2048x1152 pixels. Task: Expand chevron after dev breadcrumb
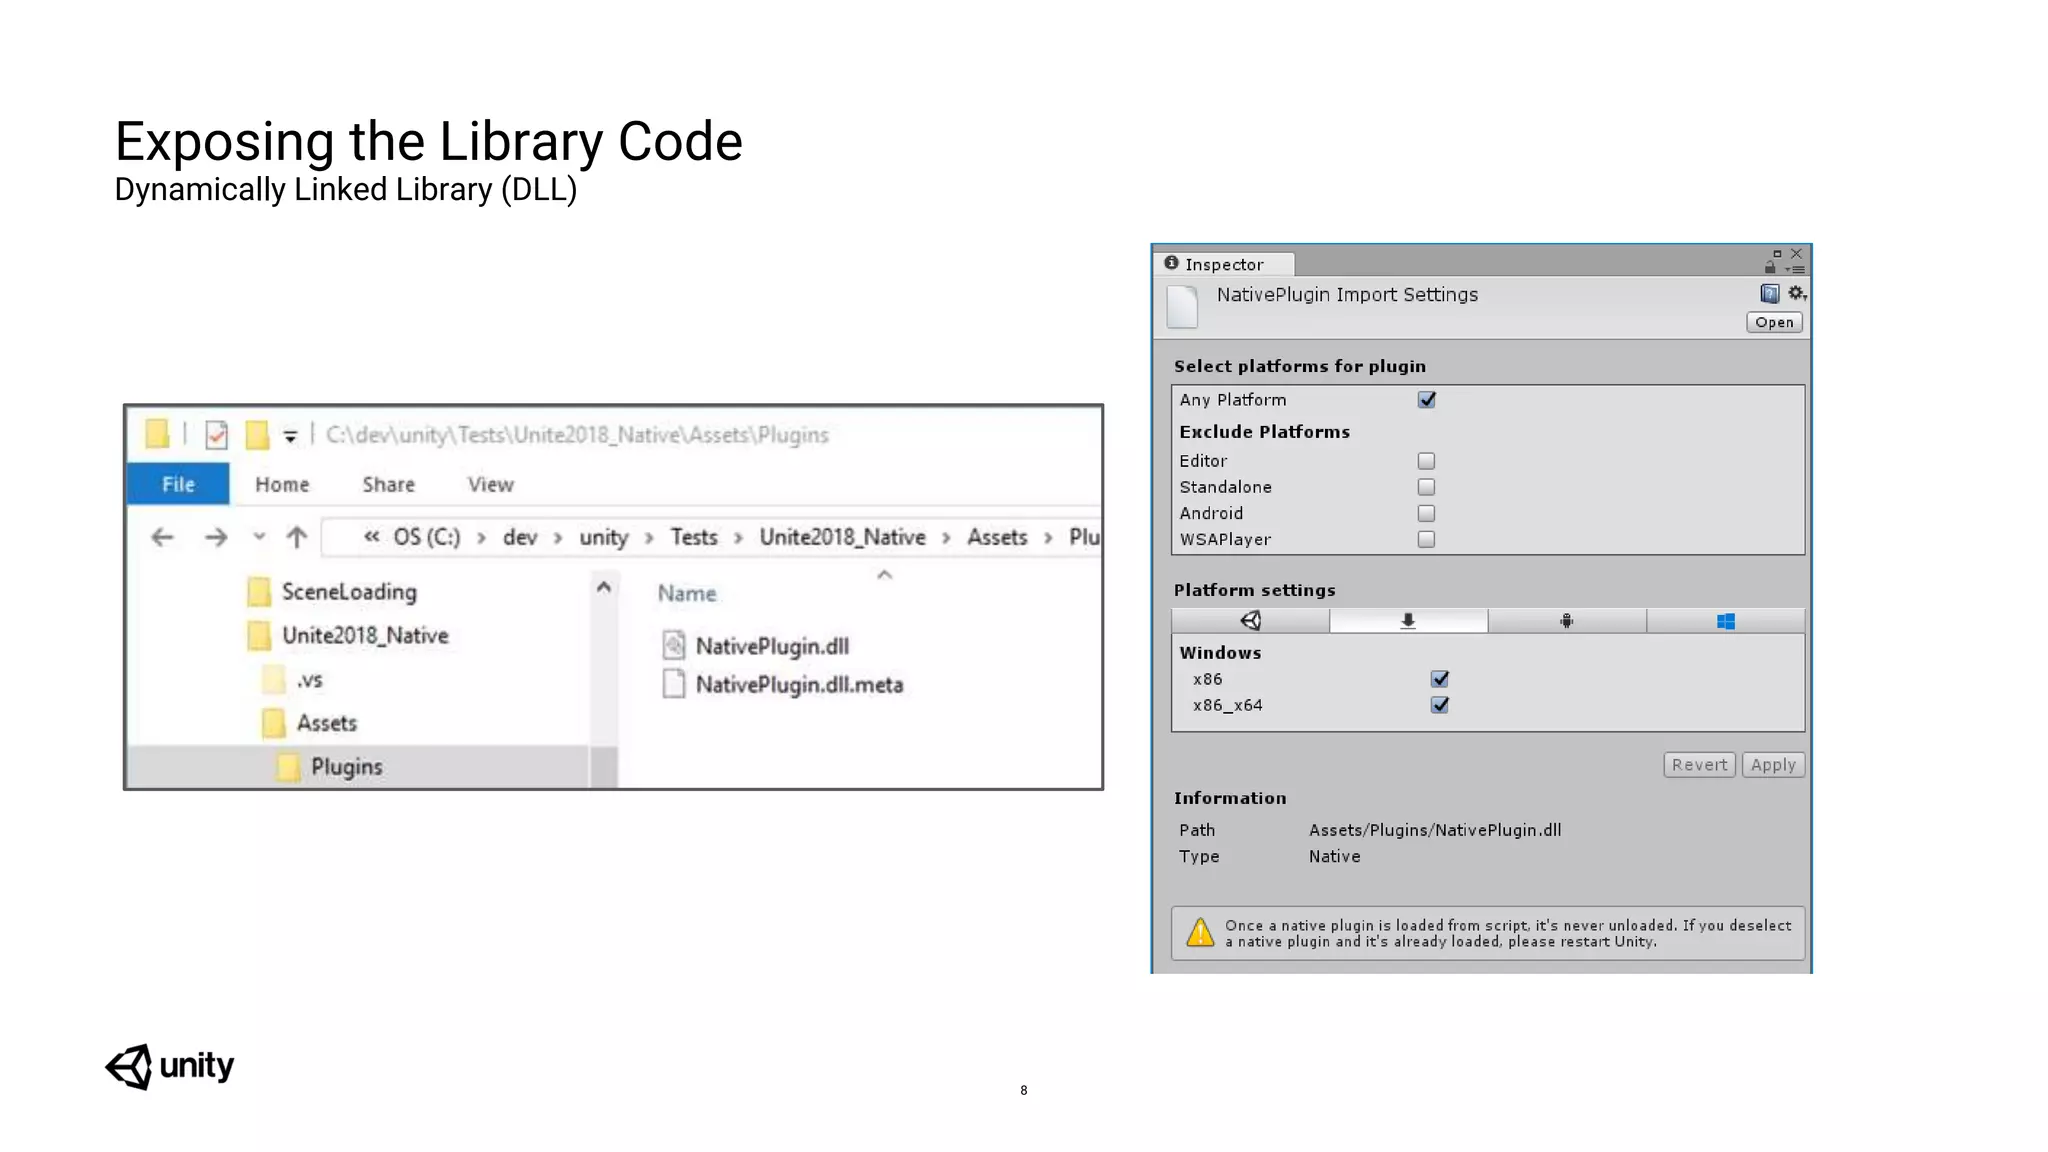coord(558,538)
